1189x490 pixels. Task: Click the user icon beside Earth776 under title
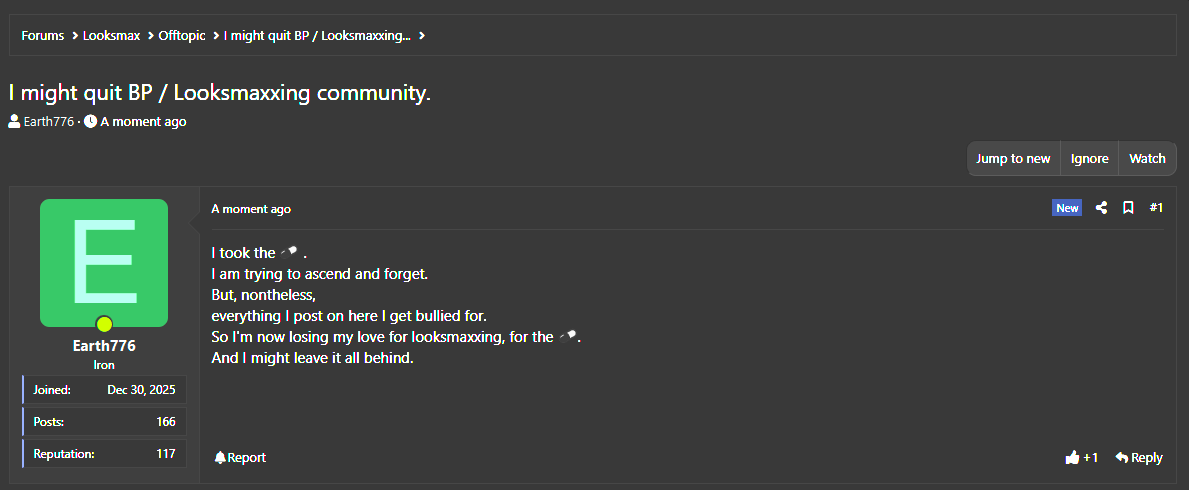(x=14, y=121)
